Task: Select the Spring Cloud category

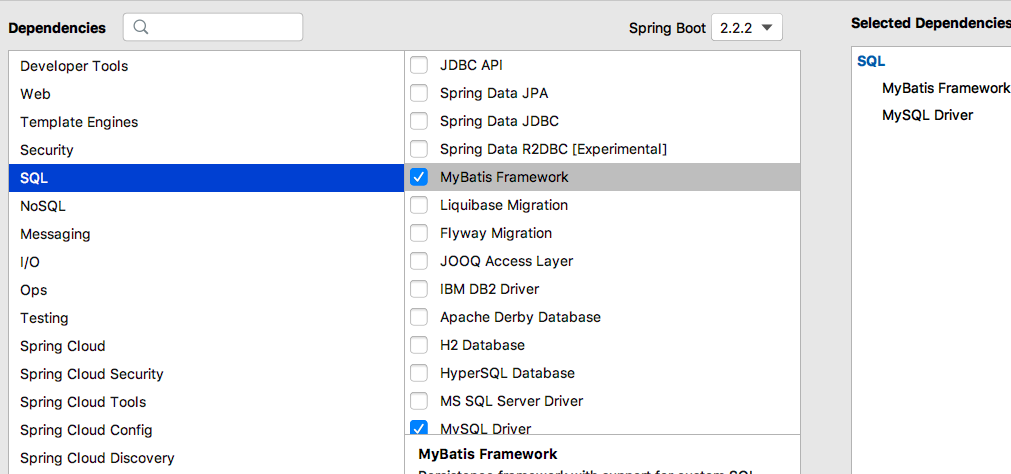Action: tap(62, 346)
